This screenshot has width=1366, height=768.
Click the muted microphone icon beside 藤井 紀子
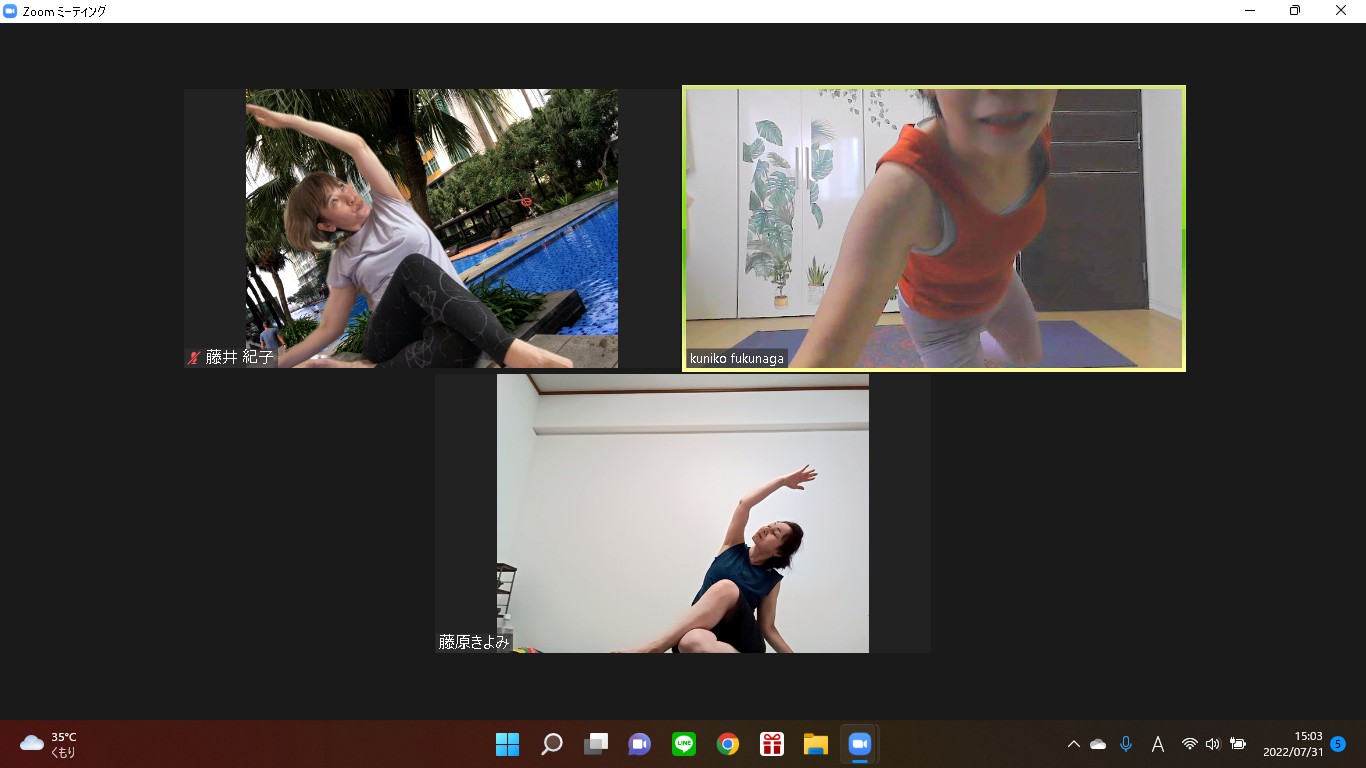click(x=194, y=357)
